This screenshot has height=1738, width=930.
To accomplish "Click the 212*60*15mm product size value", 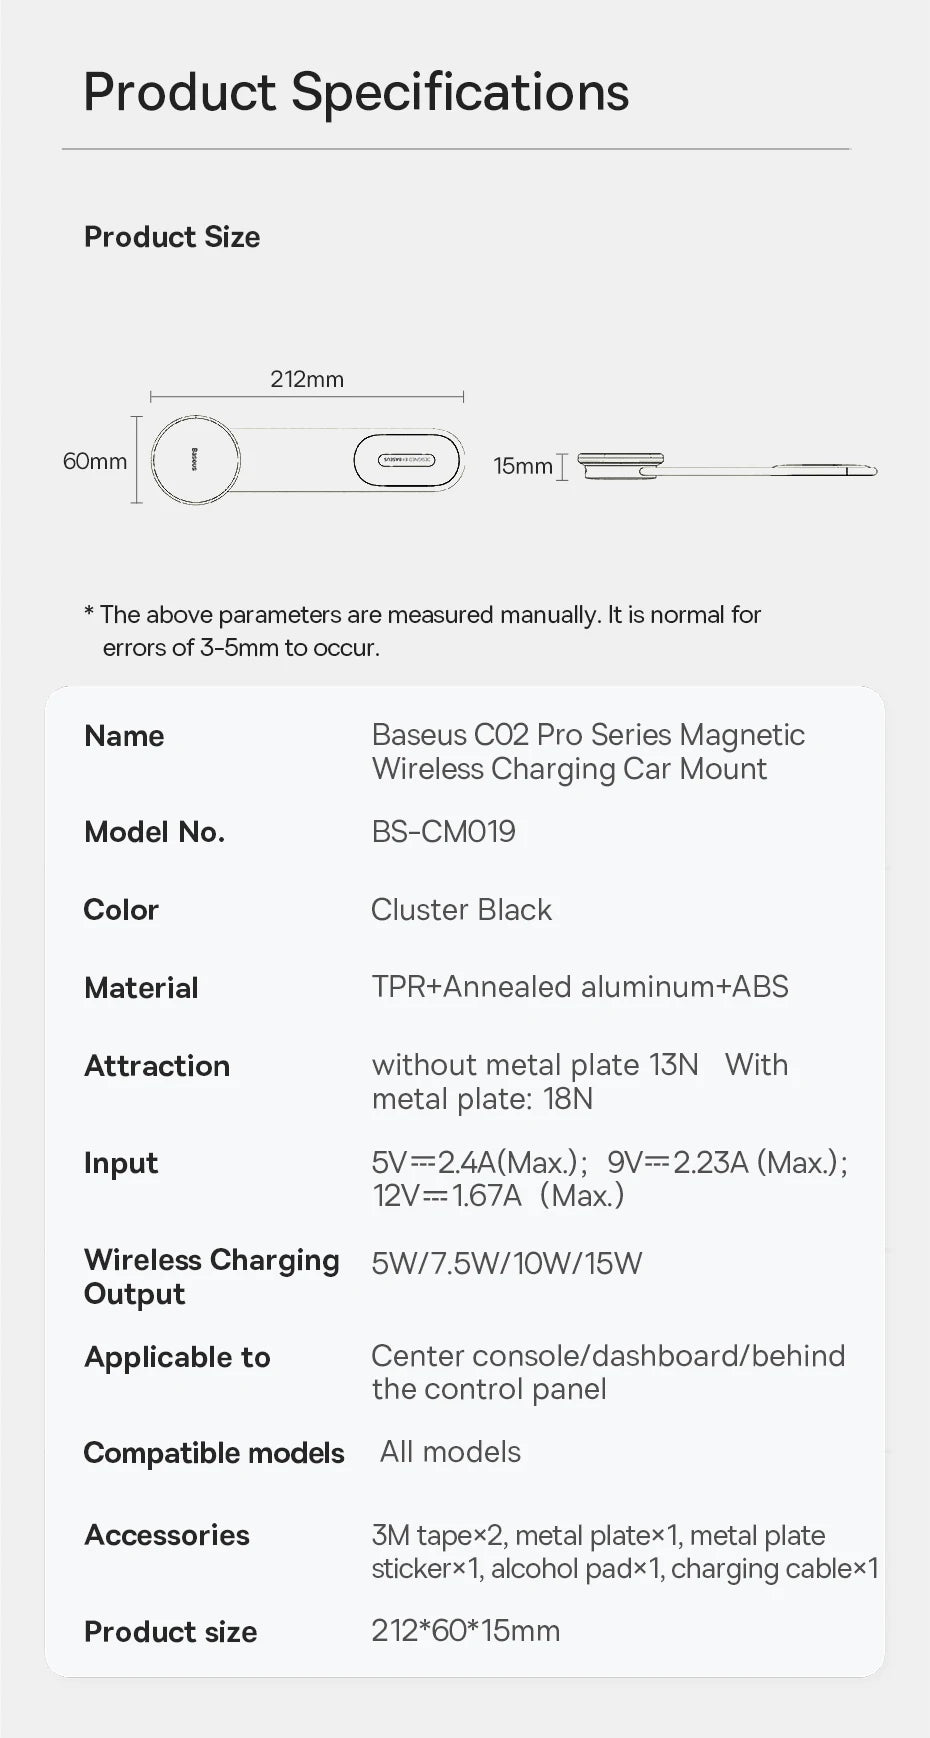I will (x=465, y=1631).
